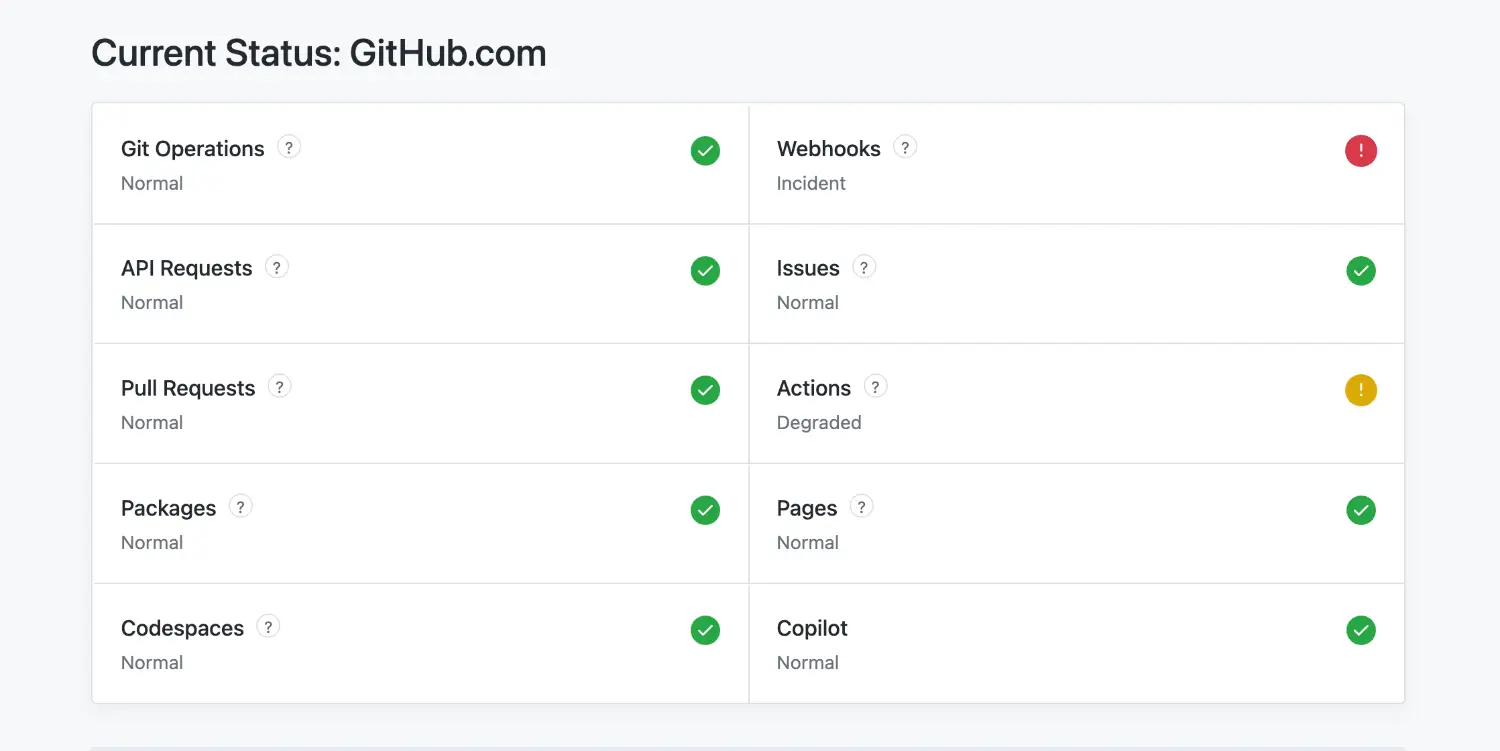Click the help icon next to Pages
1500x751 pixels.
pos(861,506)
